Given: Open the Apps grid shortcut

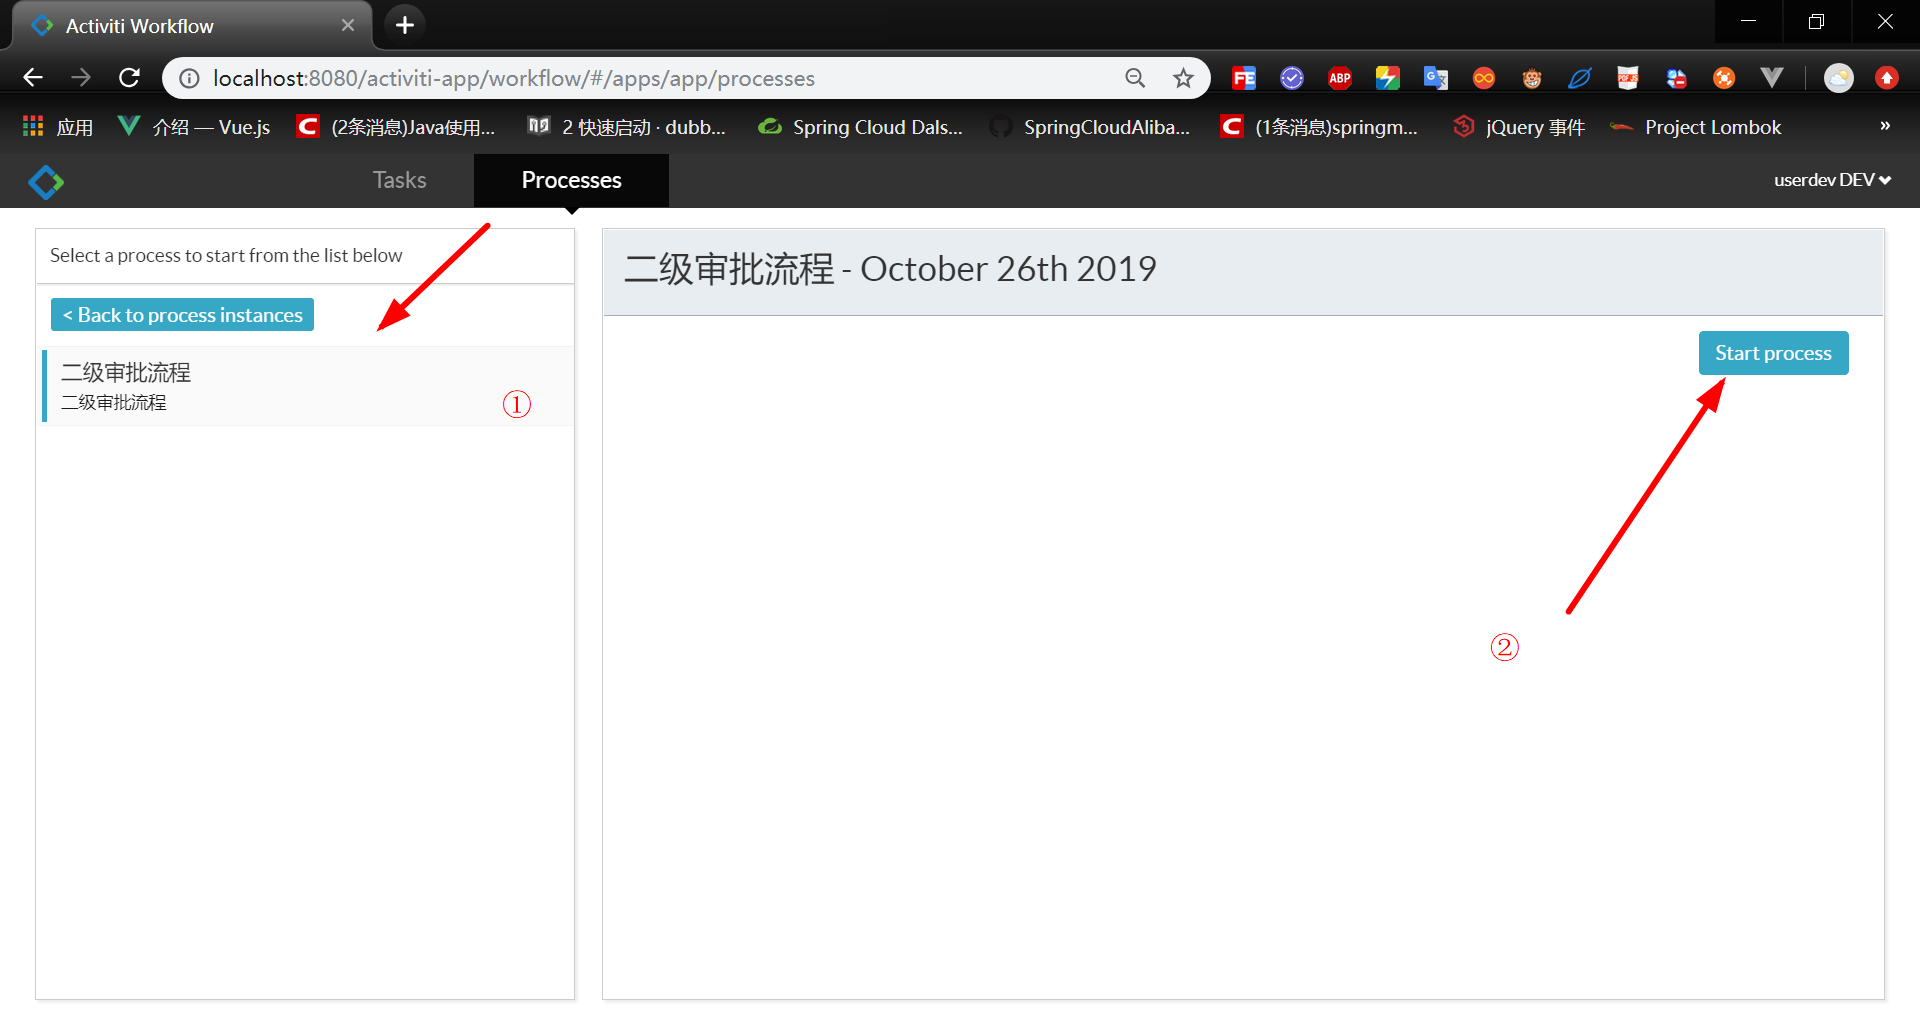Looking at the screenshot, I should [57, 127].
